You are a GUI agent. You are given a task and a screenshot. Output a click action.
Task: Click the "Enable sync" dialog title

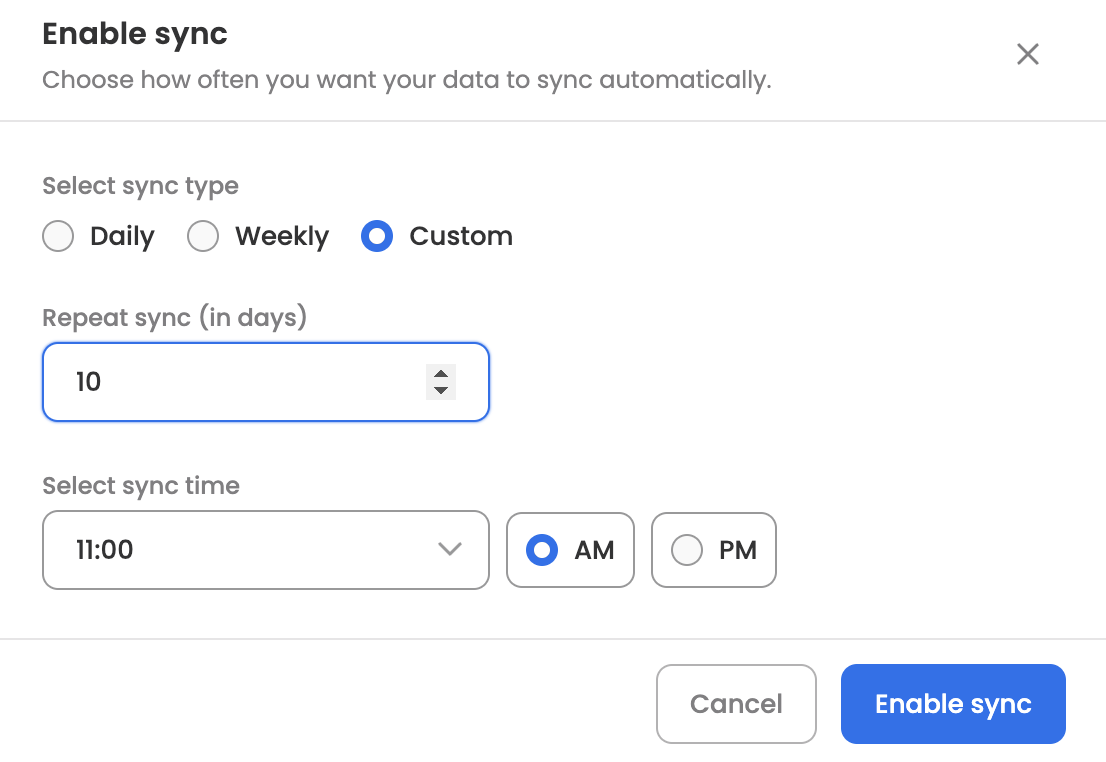click(x=135, y=34)
